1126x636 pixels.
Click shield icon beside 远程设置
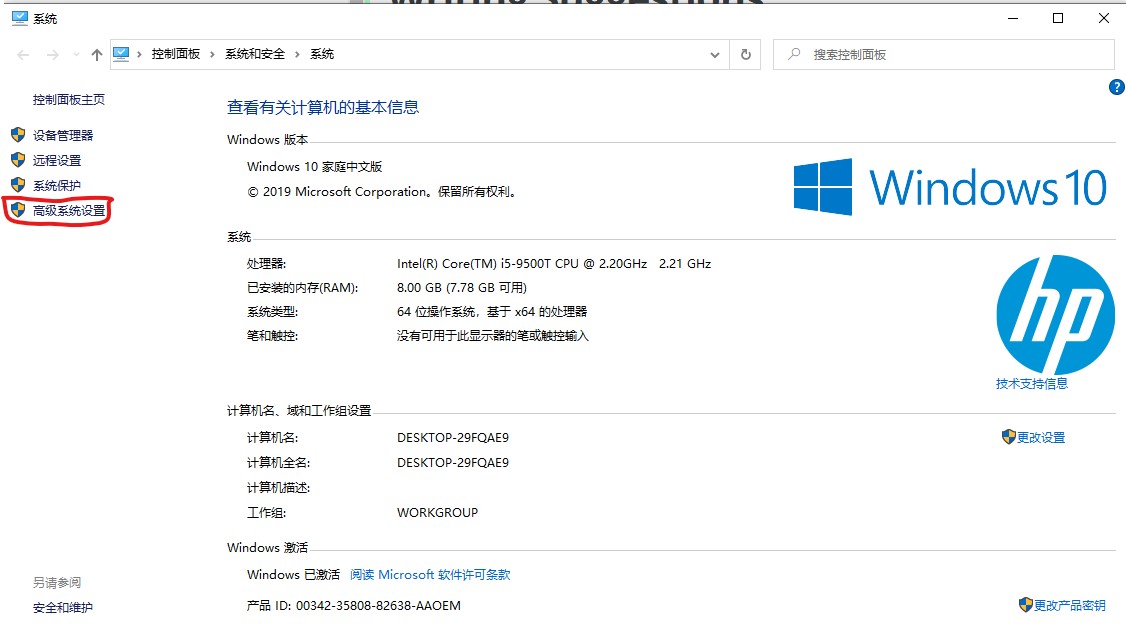pyautogui.click(x=18, y=159)
